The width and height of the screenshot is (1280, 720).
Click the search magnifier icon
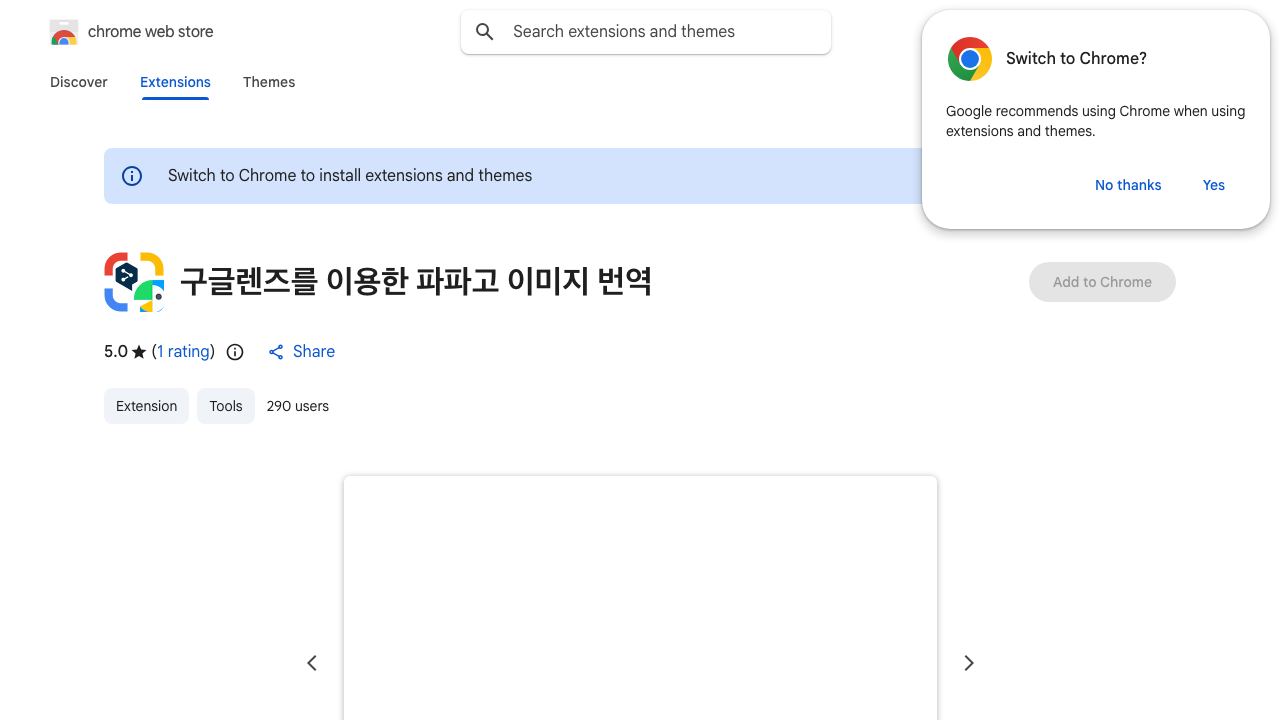tap(485, 32)
